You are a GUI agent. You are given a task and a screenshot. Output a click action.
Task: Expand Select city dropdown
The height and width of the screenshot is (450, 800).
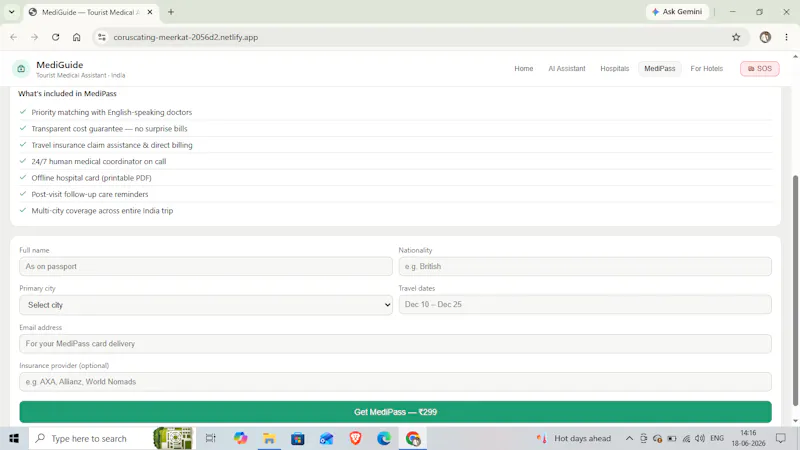pyautogui.click(x=206, y=305)
